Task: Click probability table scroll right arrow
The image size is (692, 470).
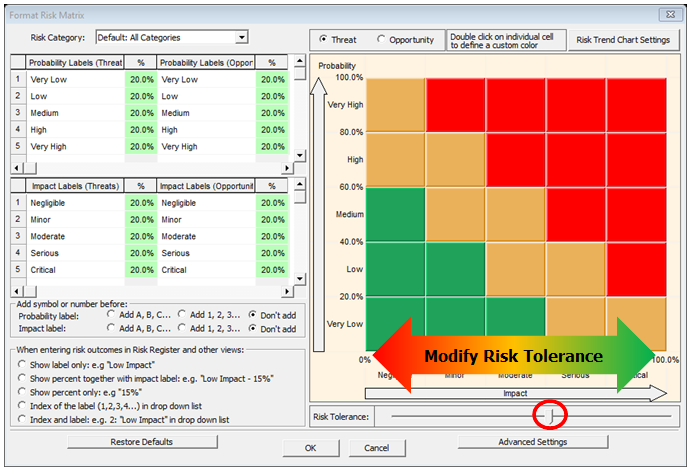Action: point(287,168)
